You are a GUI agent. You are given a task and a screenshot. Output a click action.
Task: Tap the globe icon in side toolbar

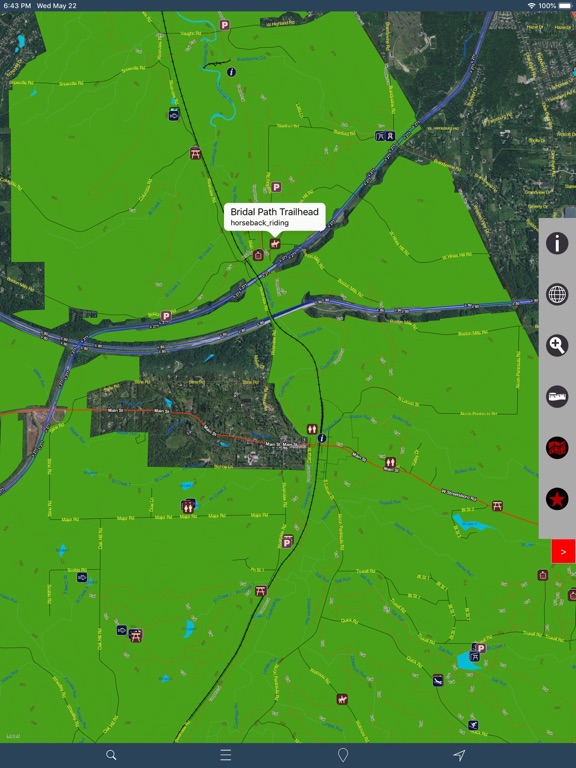[x=557, y=294]
